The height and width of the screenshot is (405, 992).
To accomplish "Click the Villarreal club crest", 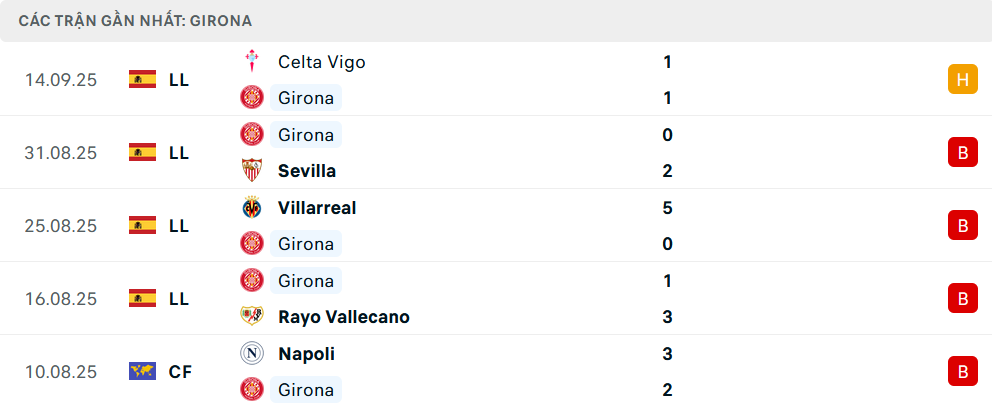I will coord(251,208).
